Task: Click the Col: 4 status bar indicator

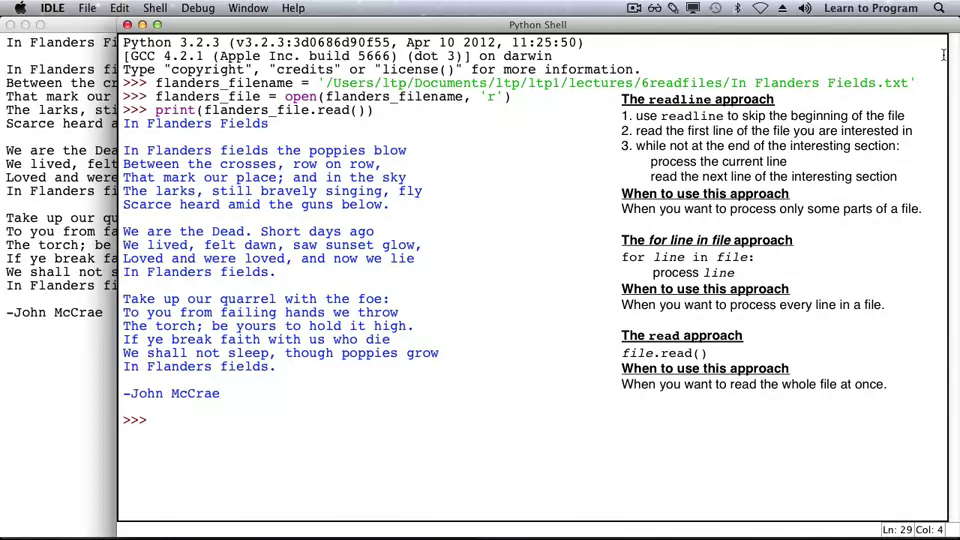Action: coord(929,530)
